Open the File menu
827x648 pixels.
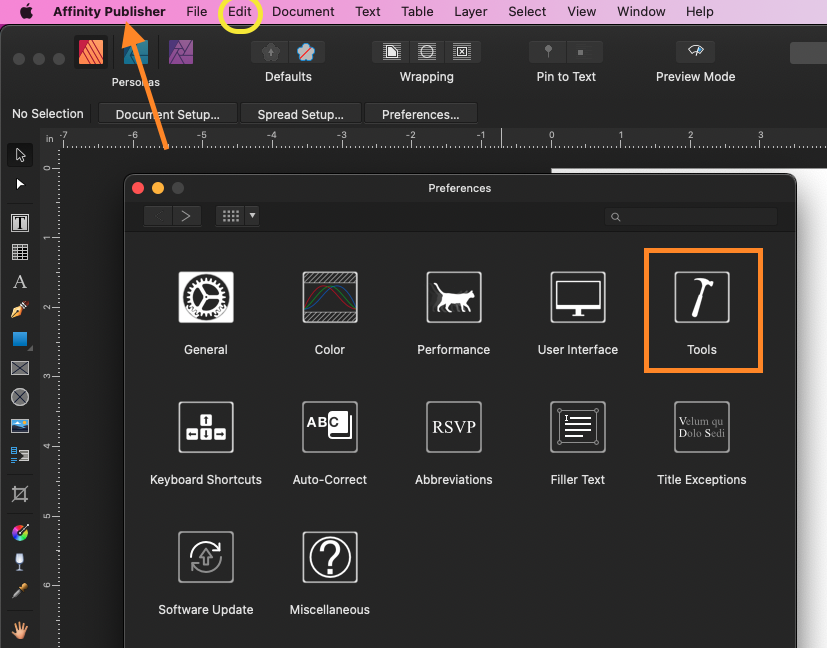point(197,12)
